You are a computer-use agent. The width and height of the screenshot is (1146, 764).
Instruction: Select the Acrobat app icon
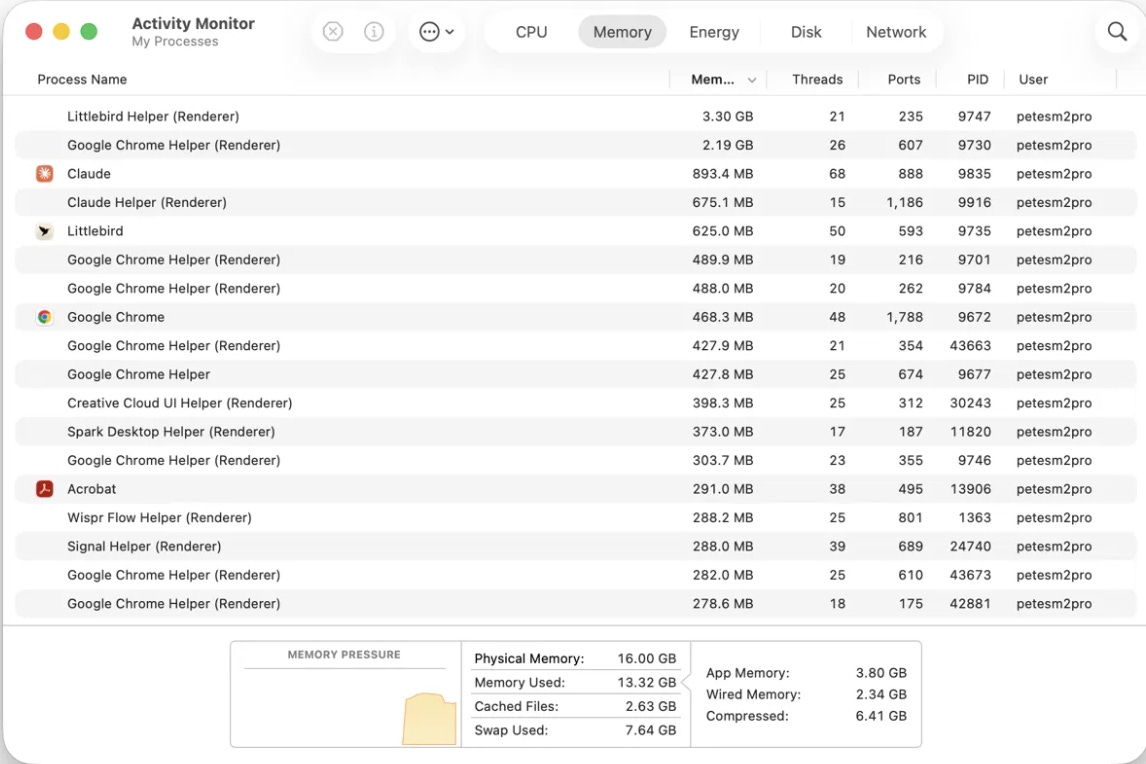(45, 489)
